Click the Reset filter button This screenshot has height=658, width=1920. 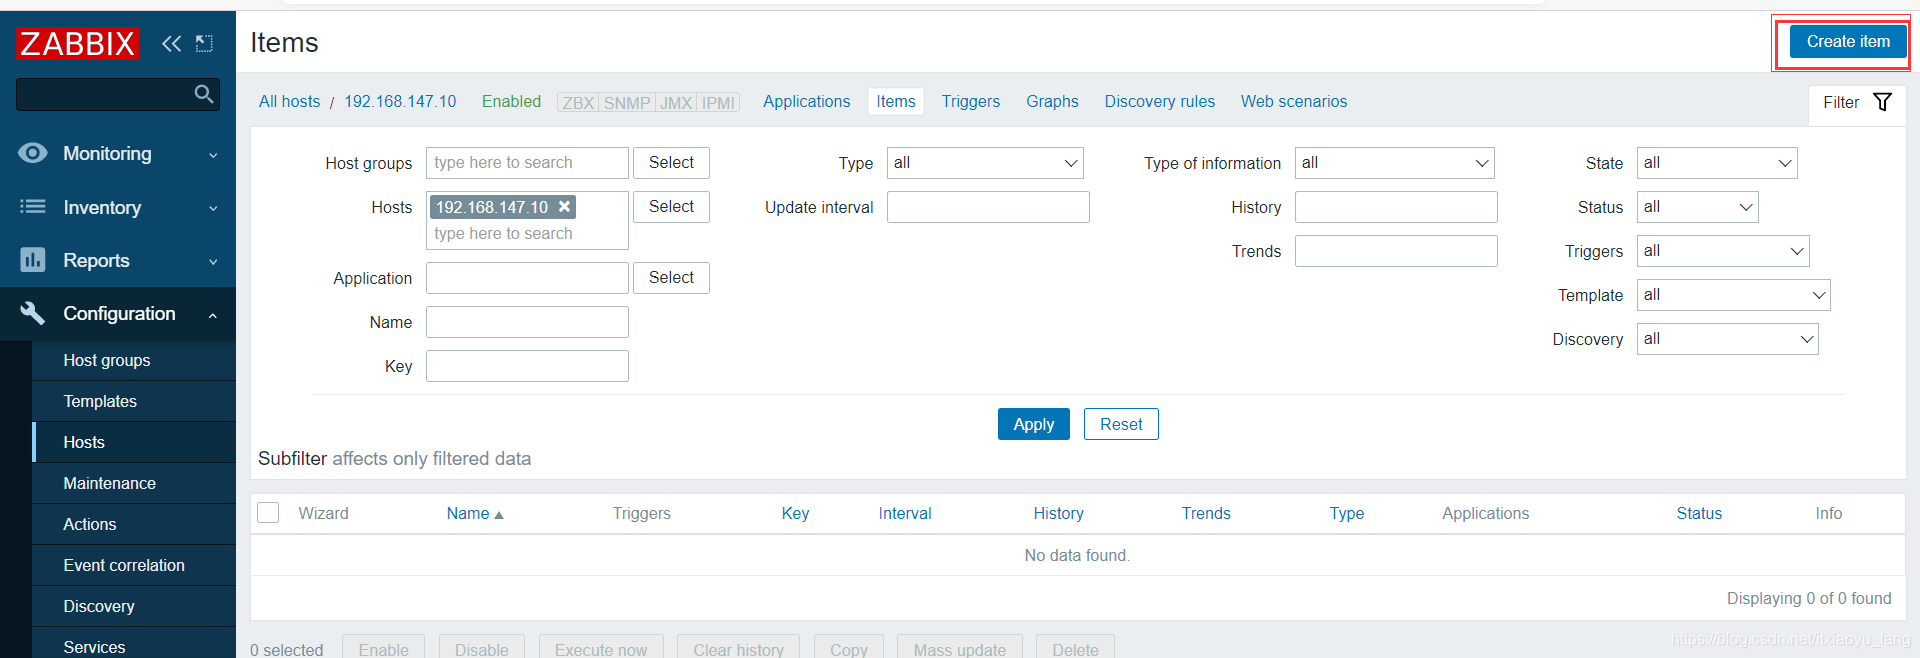[x=1121, y=424]
